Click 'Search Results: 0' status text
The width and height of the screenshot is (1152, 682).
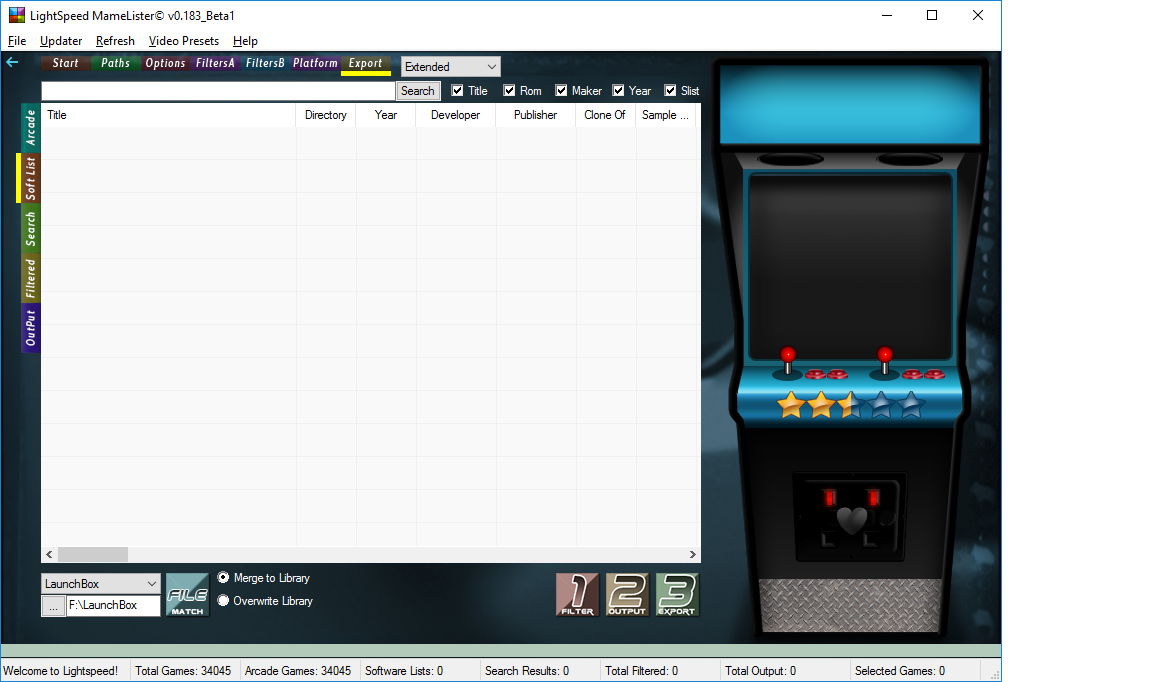pyautogui.click(x=527, y=671)
